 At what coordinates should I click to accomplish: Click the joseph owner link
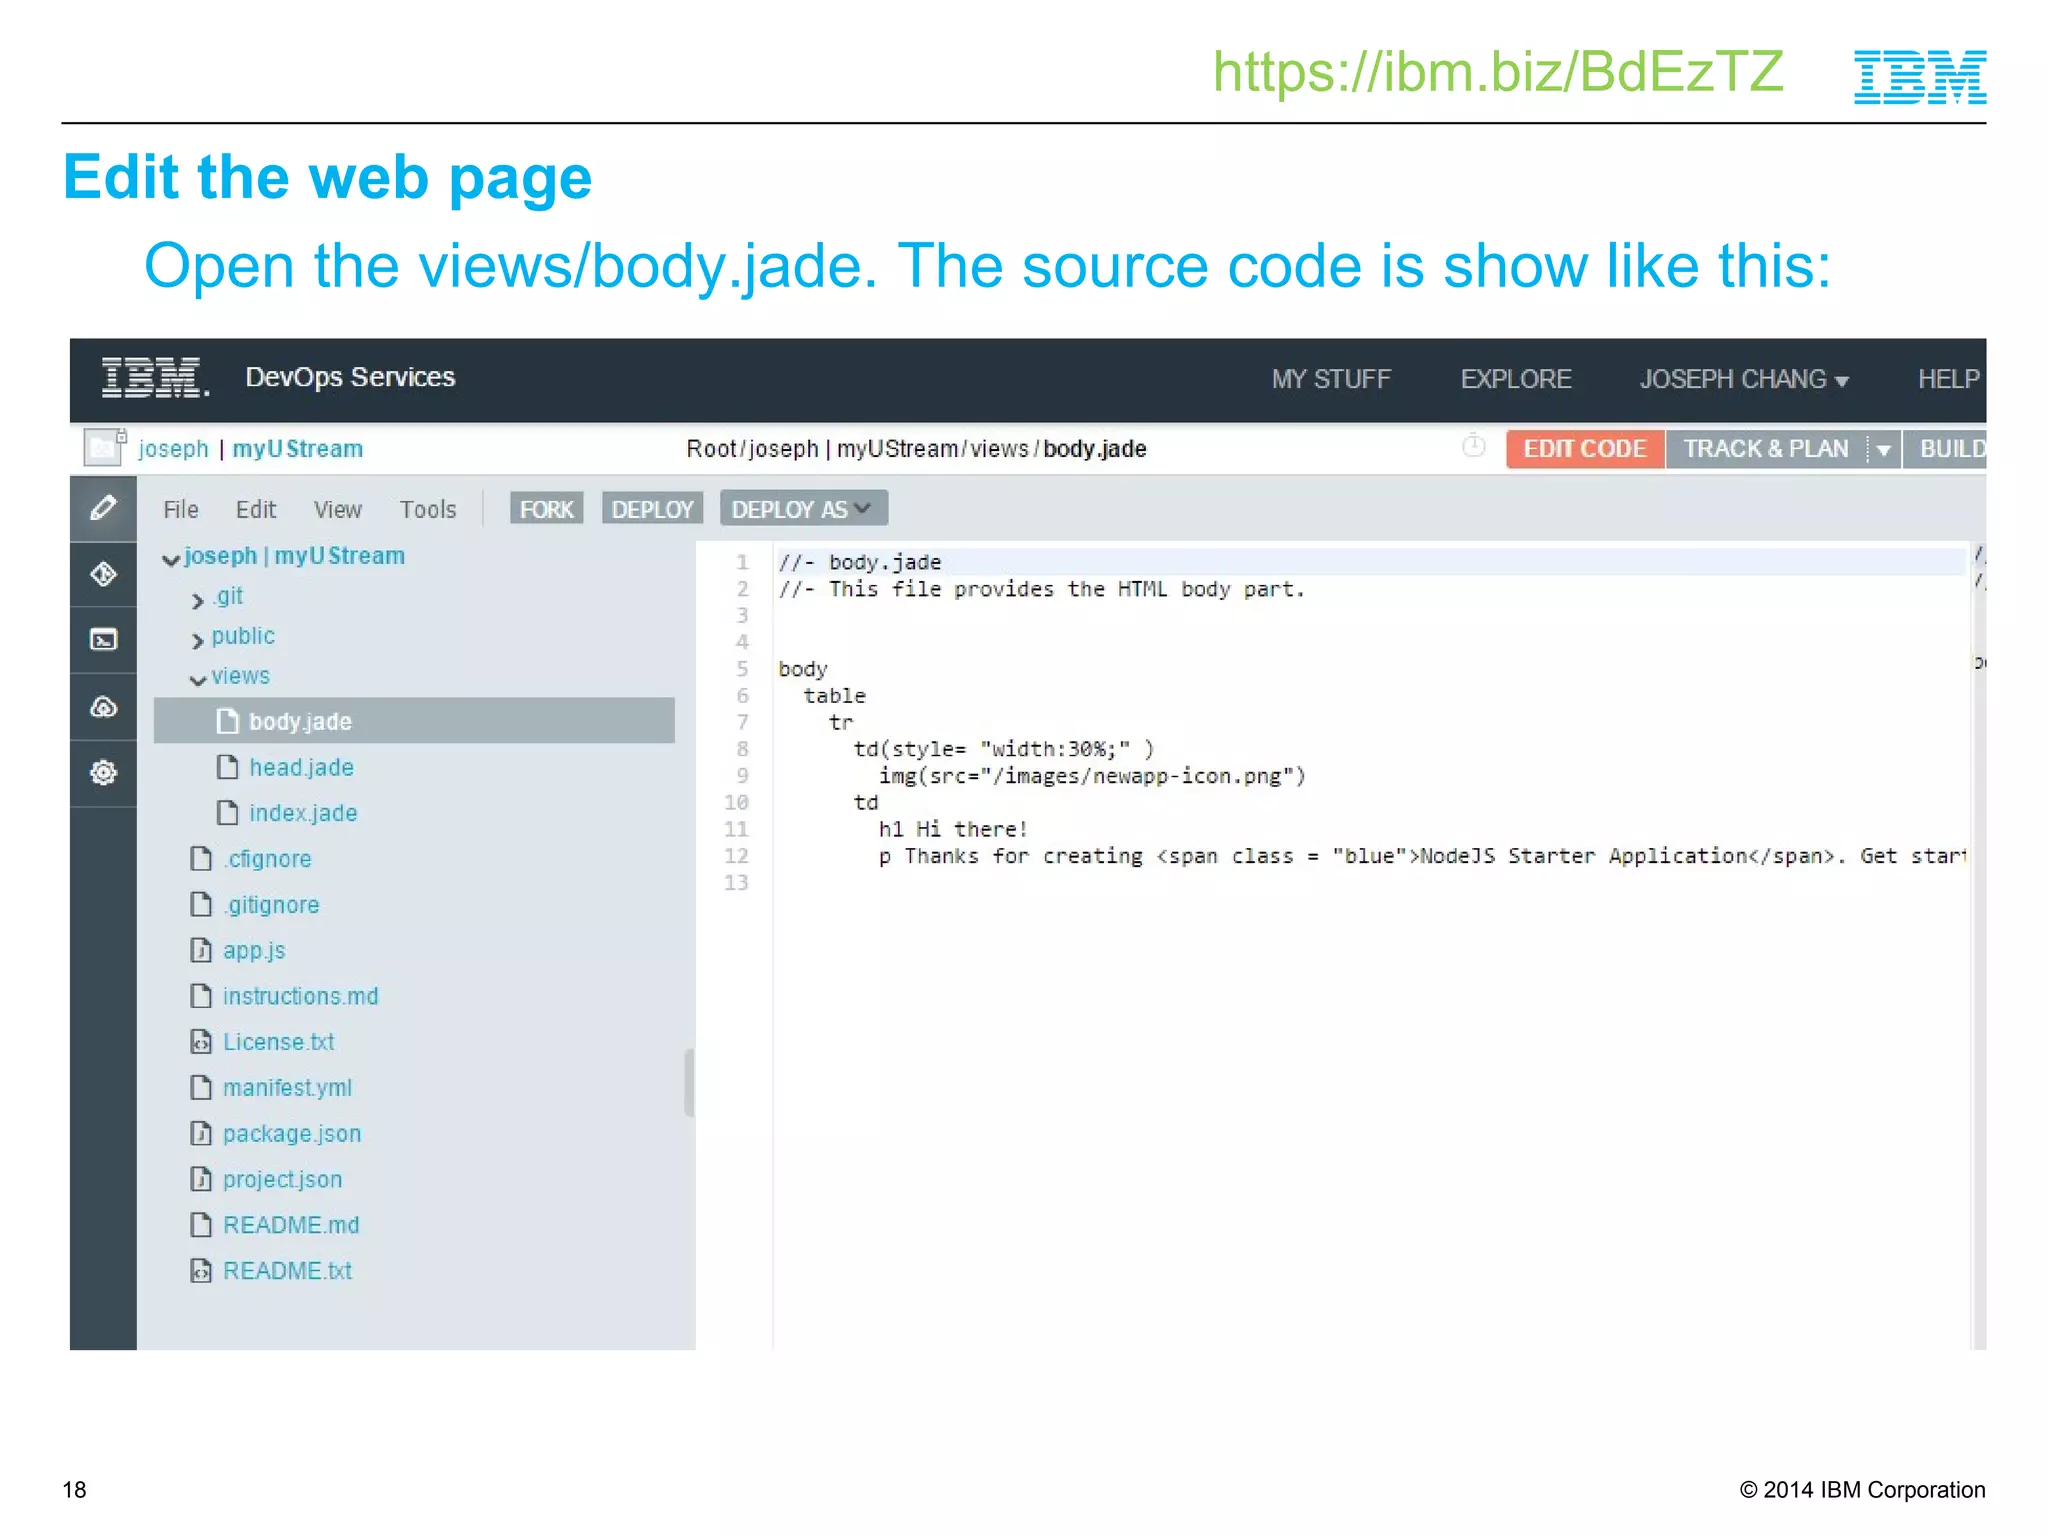coord(173,449)
